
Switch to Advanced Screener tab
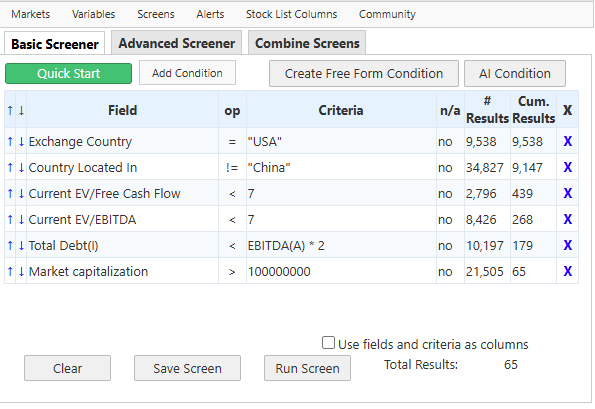coord(176,43)
